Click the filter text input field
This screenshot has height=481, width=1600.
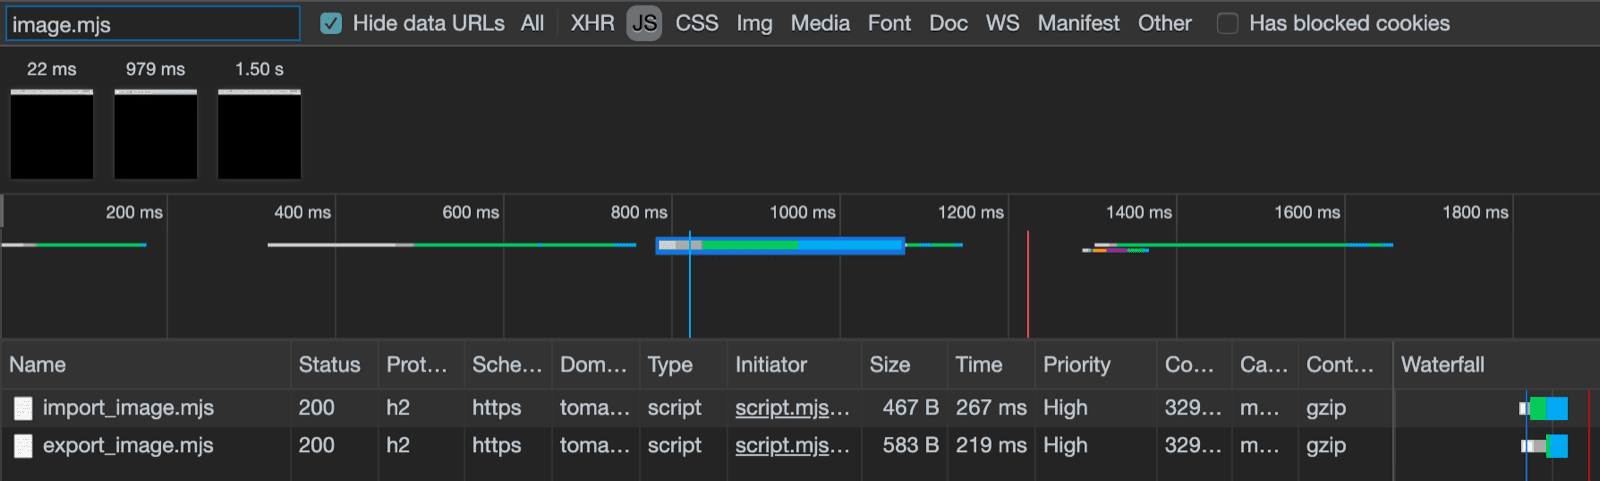click(153, 24)
